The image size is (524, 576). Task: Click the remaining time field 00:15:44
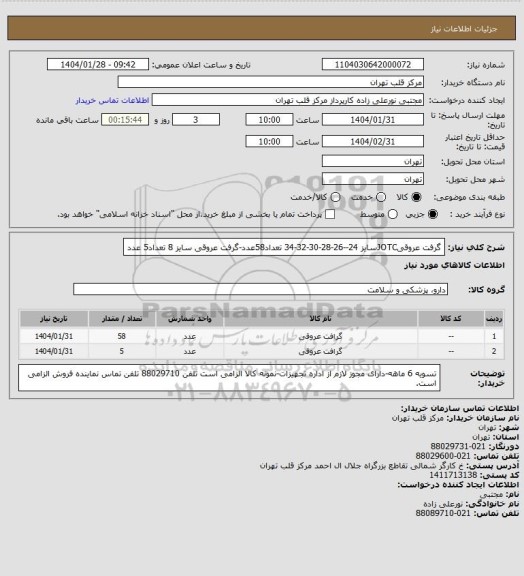(x=125, y=120)
